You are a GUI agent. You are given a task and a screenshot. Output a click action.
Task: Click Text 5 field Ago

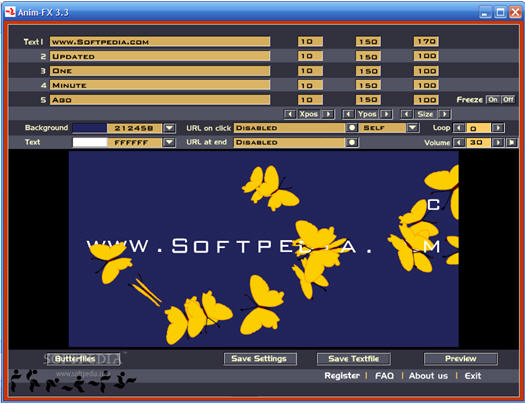tap(160, 100)
